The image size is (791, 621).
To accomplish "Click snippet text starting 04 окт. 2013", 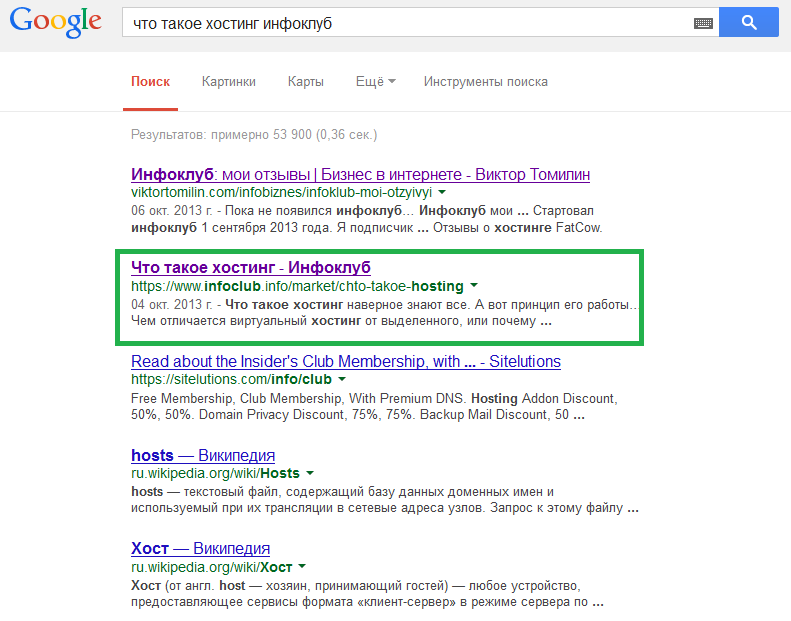I will point(384,313).
